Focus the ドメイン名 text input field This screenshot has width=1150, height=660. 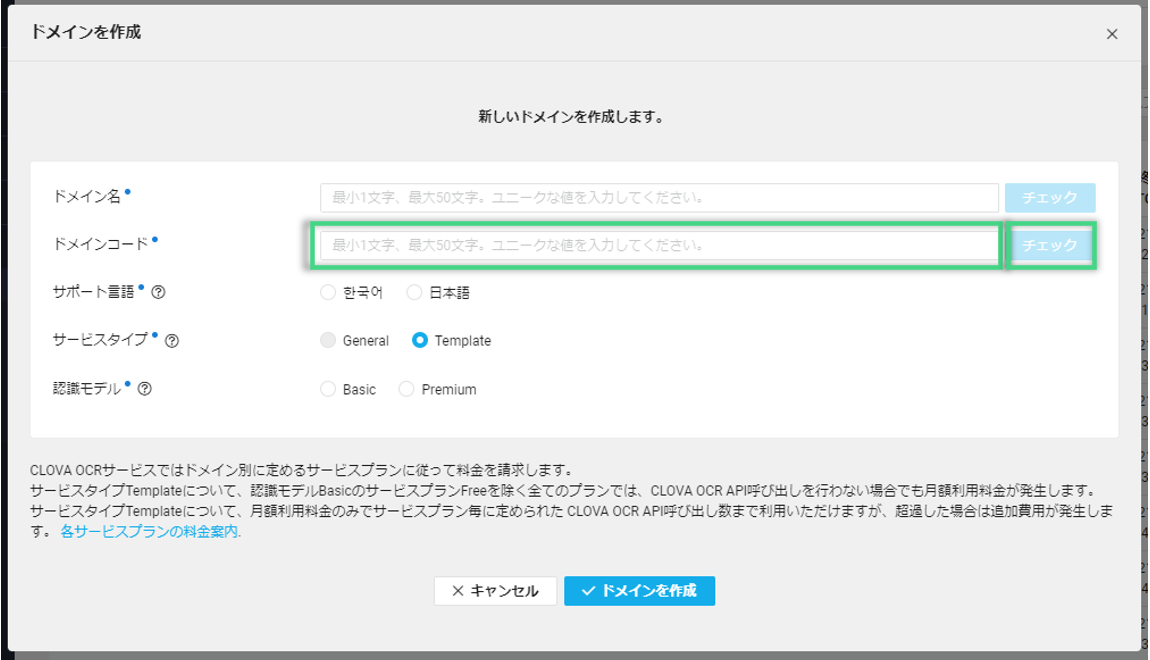click(658, 198)
